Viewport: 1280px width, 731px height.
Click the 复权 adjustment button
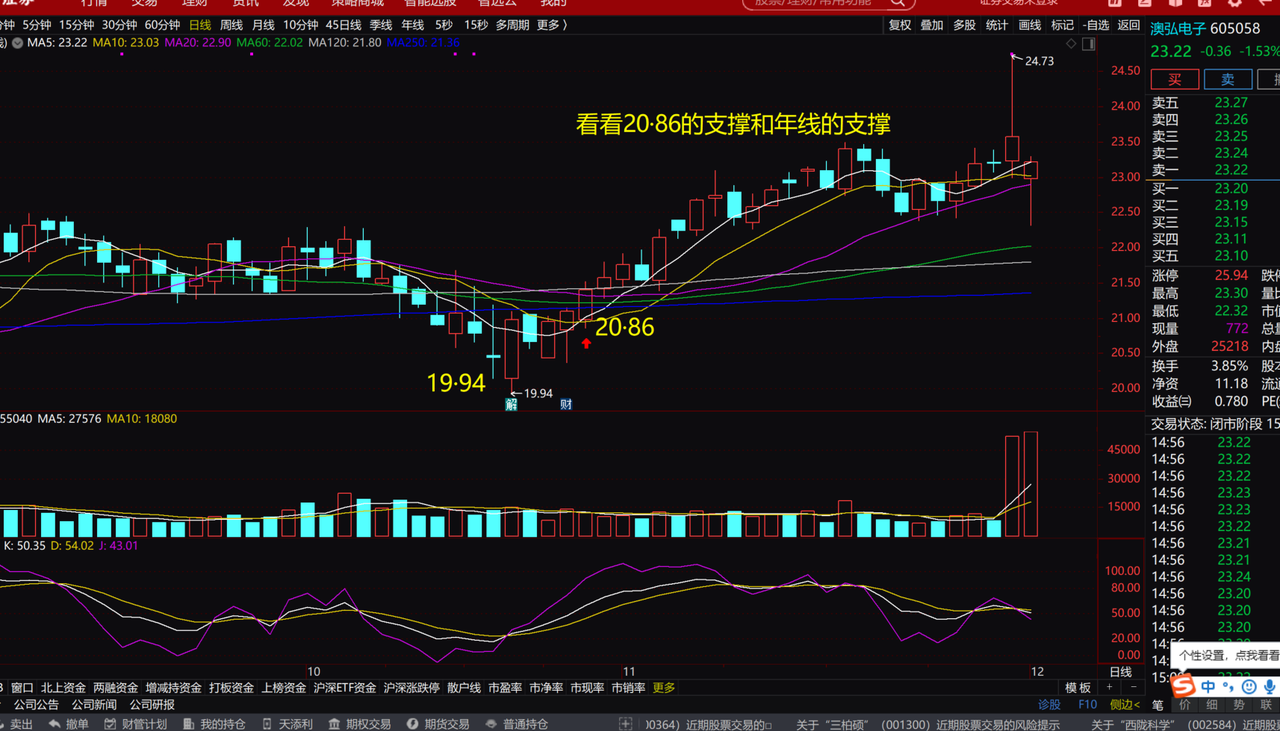(900, 25)
